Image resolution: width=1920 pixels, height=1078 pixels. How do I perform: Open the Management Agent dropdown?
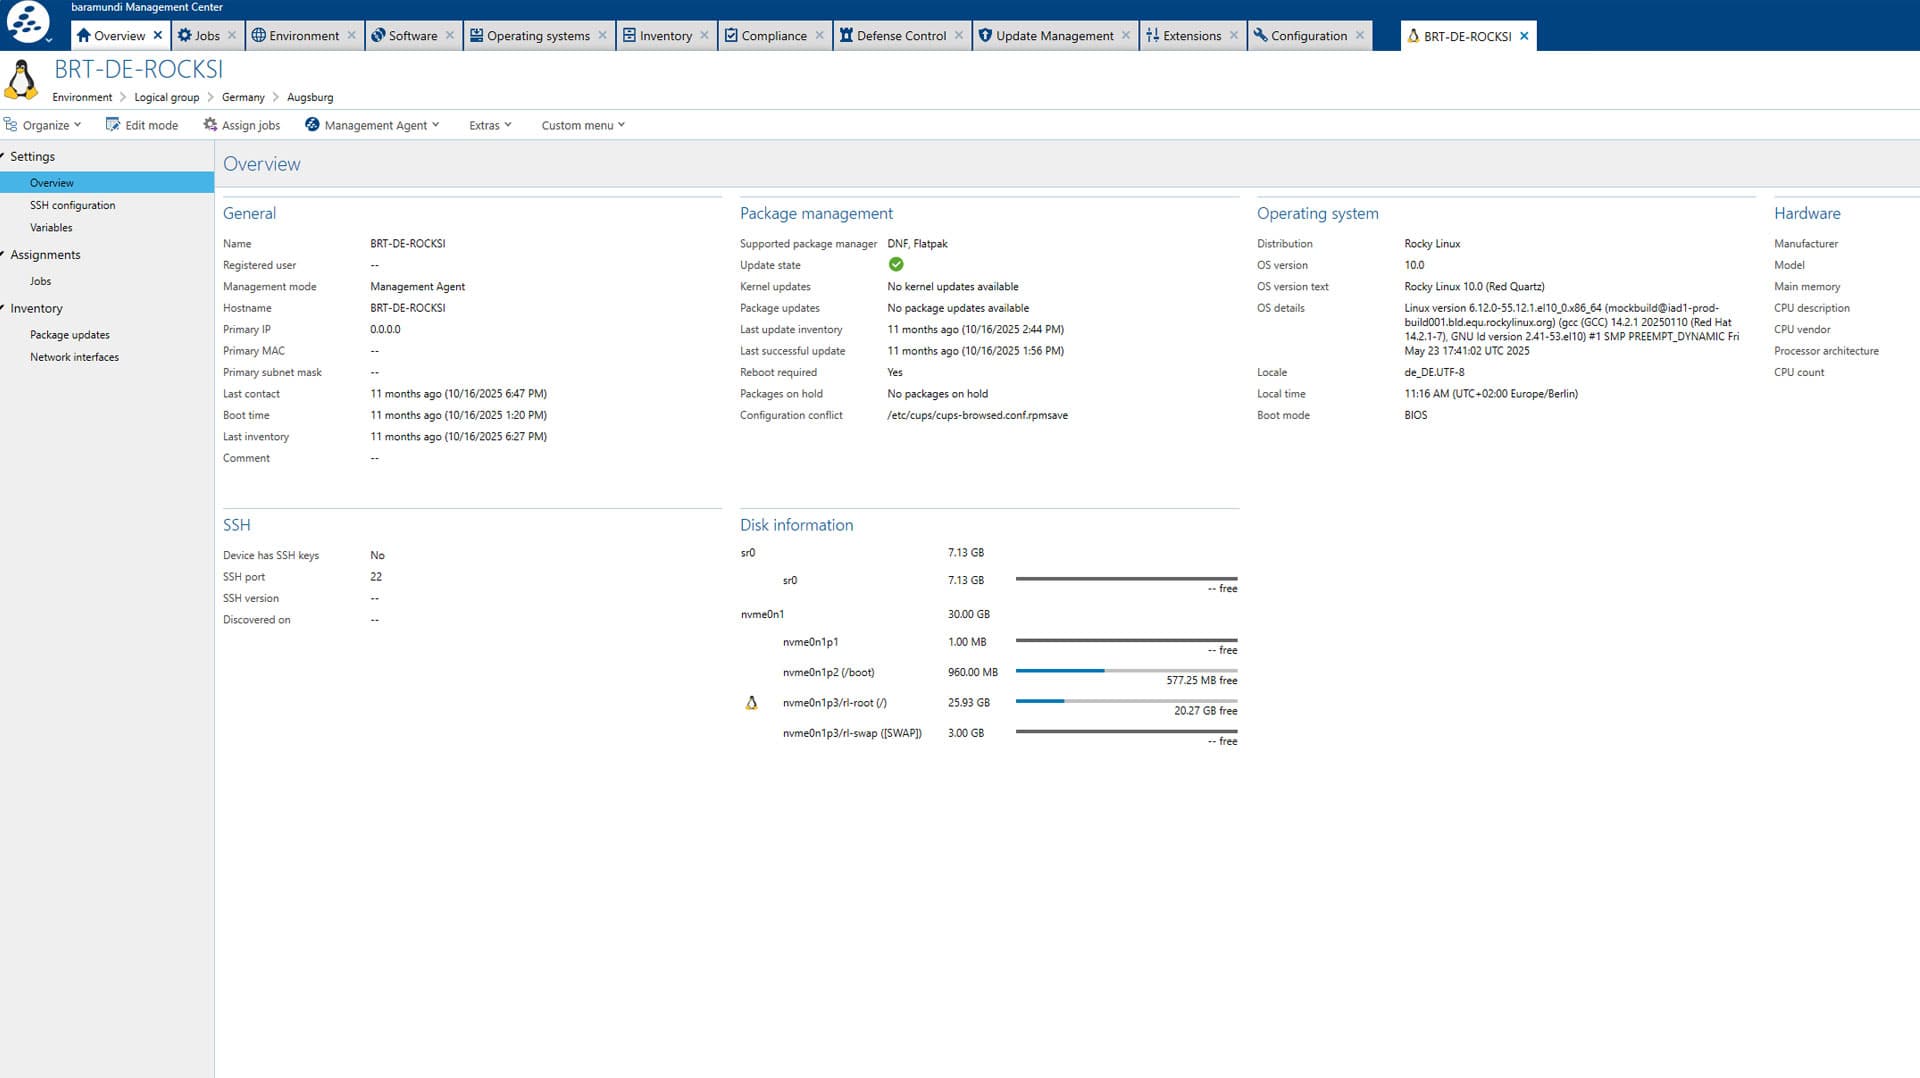(372, 125)
